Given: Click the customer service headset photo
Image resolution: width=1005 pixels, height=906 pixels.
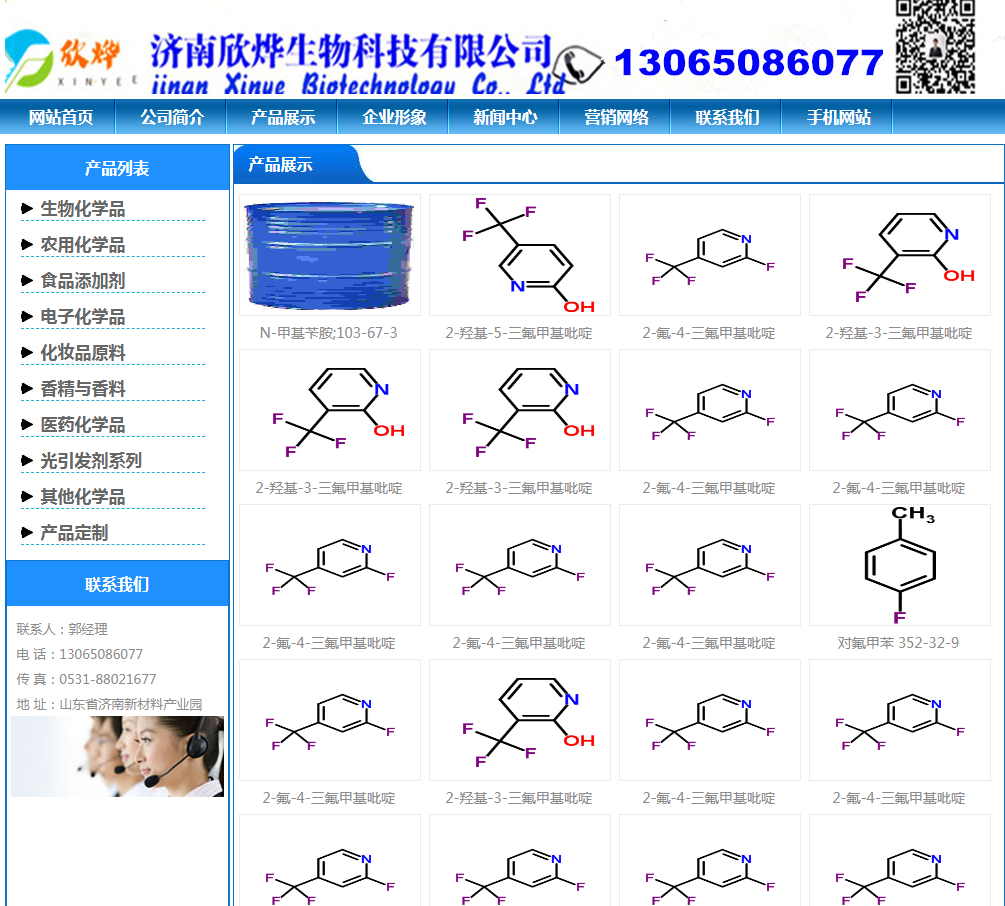Looking at the screenshot, I should click(117, 756).
